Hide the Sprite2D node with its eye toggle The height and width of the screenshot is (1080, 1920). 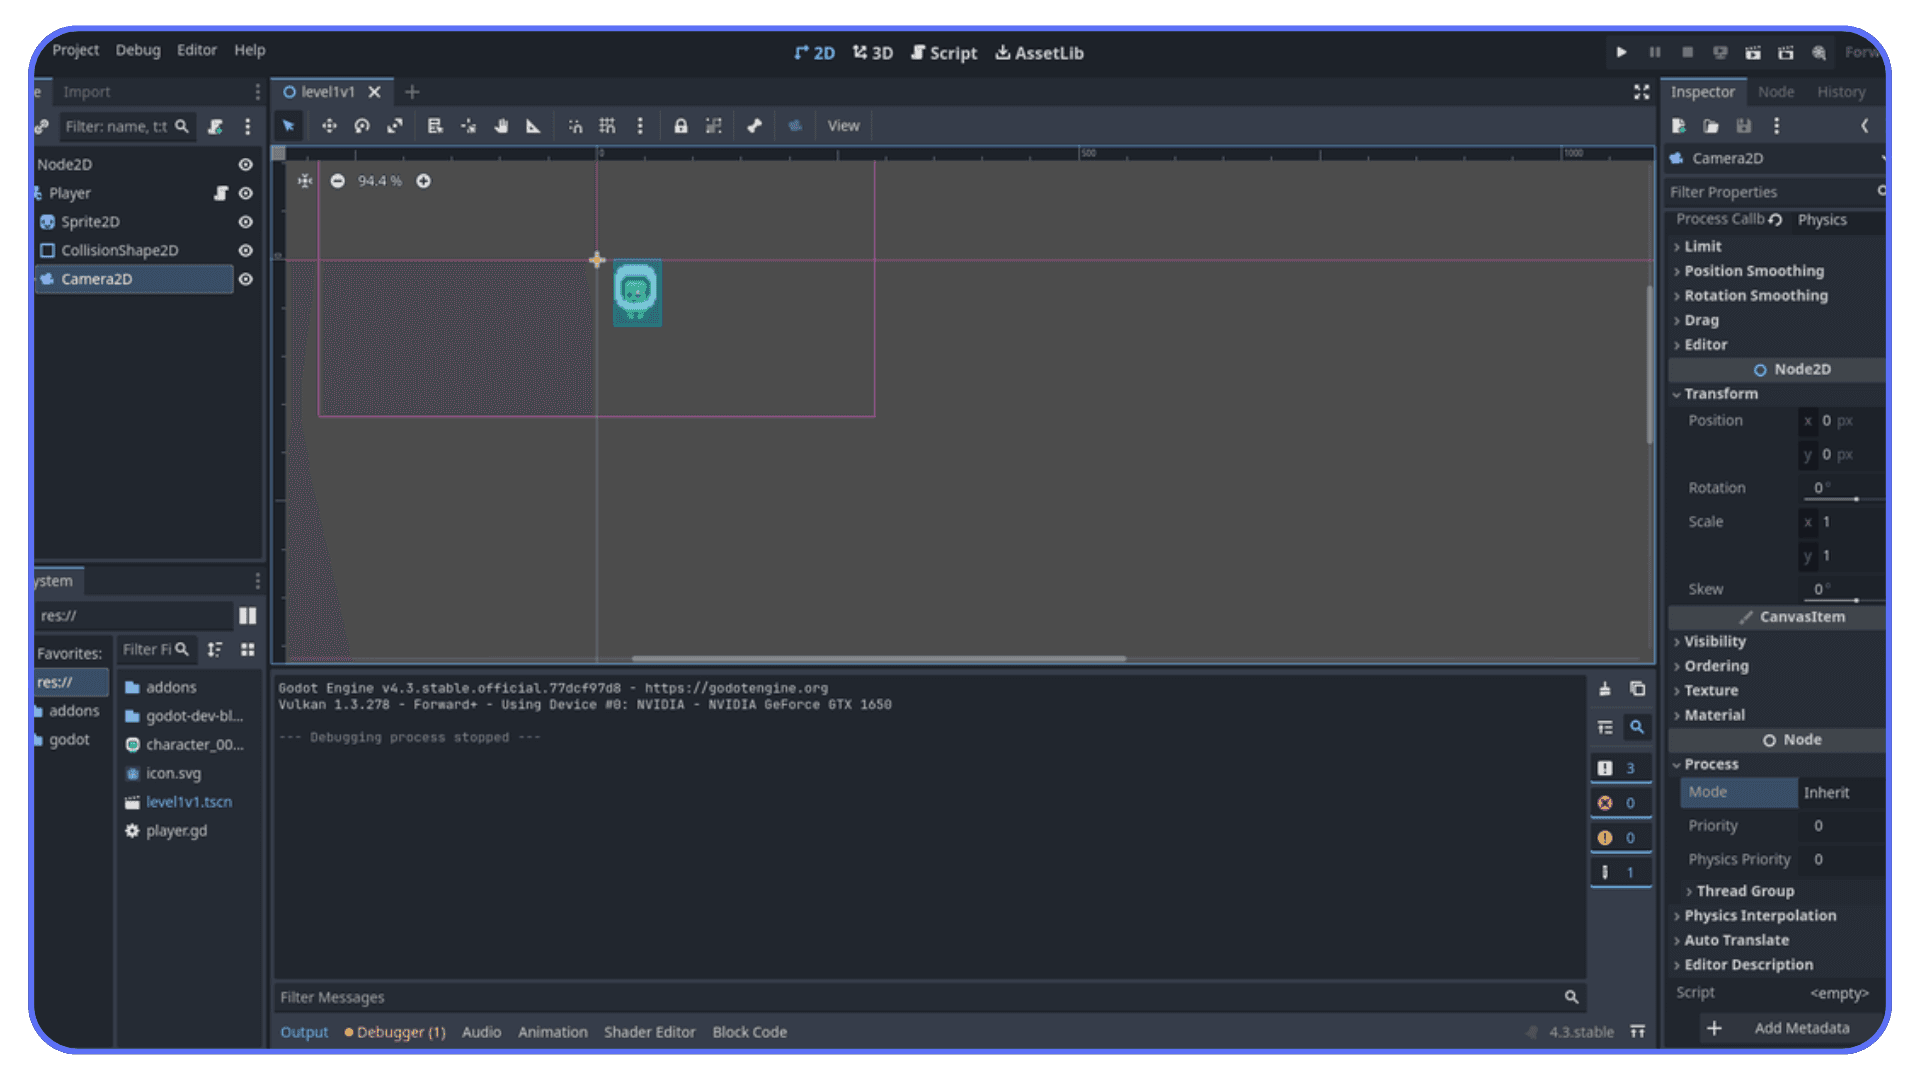point(245,221)
